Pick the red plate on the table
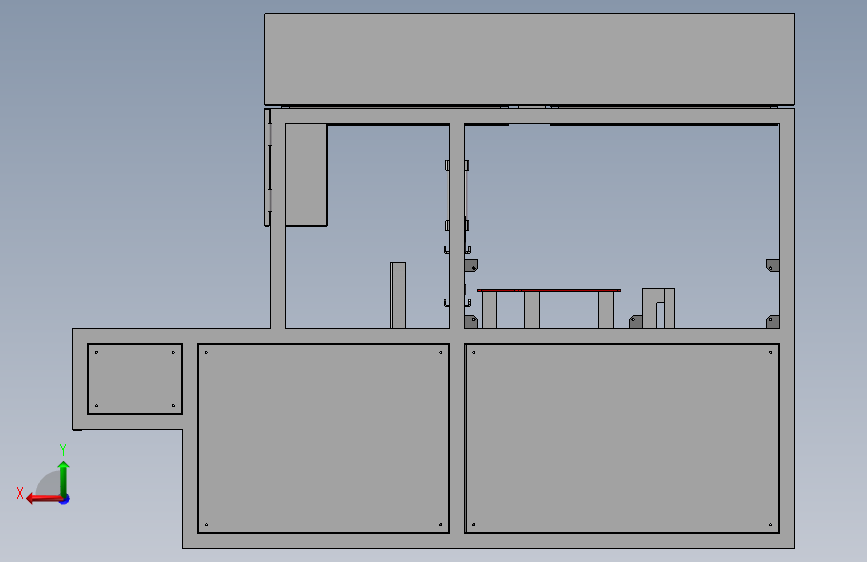Viewport: 867px width, 562px height. point(549,290)
